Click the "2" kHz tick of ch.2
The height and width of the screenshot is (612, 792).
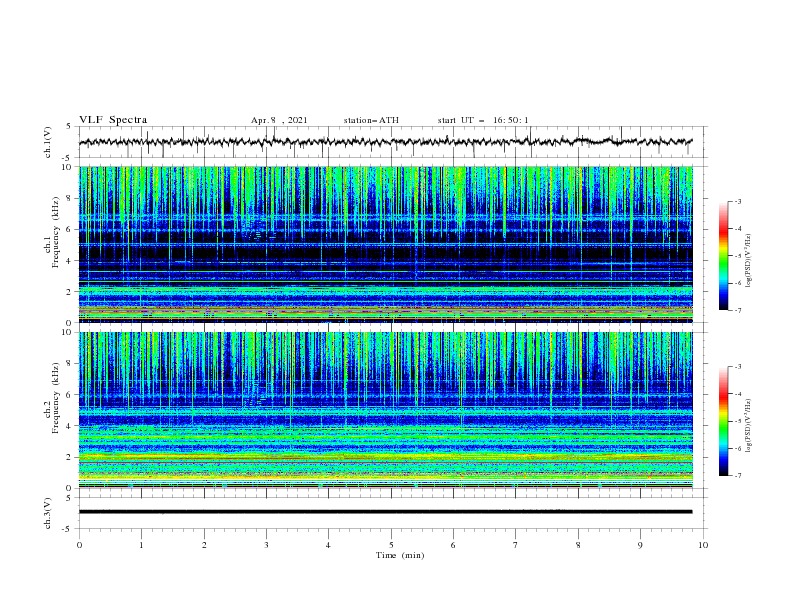pos(70,457)
